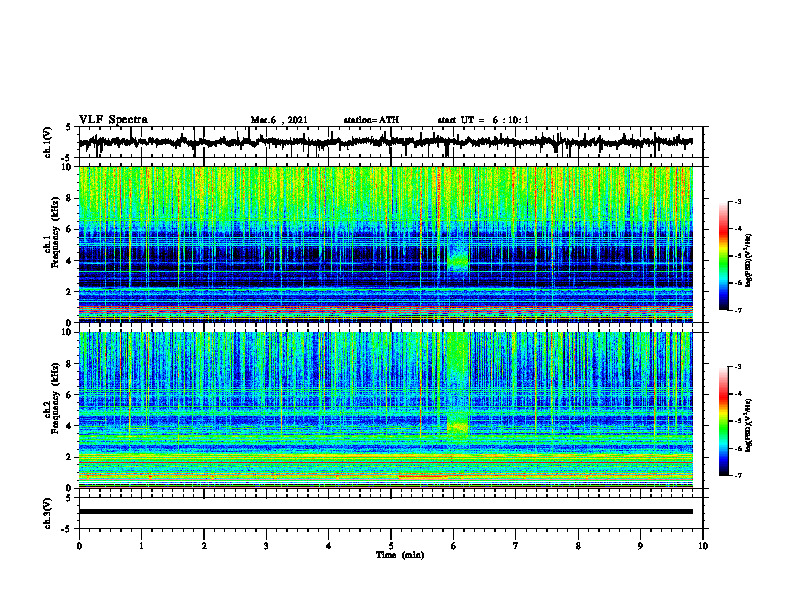Click the time axis tick label '5'
Viewport: 792px width, 612px height.
(x=391, y=546)
